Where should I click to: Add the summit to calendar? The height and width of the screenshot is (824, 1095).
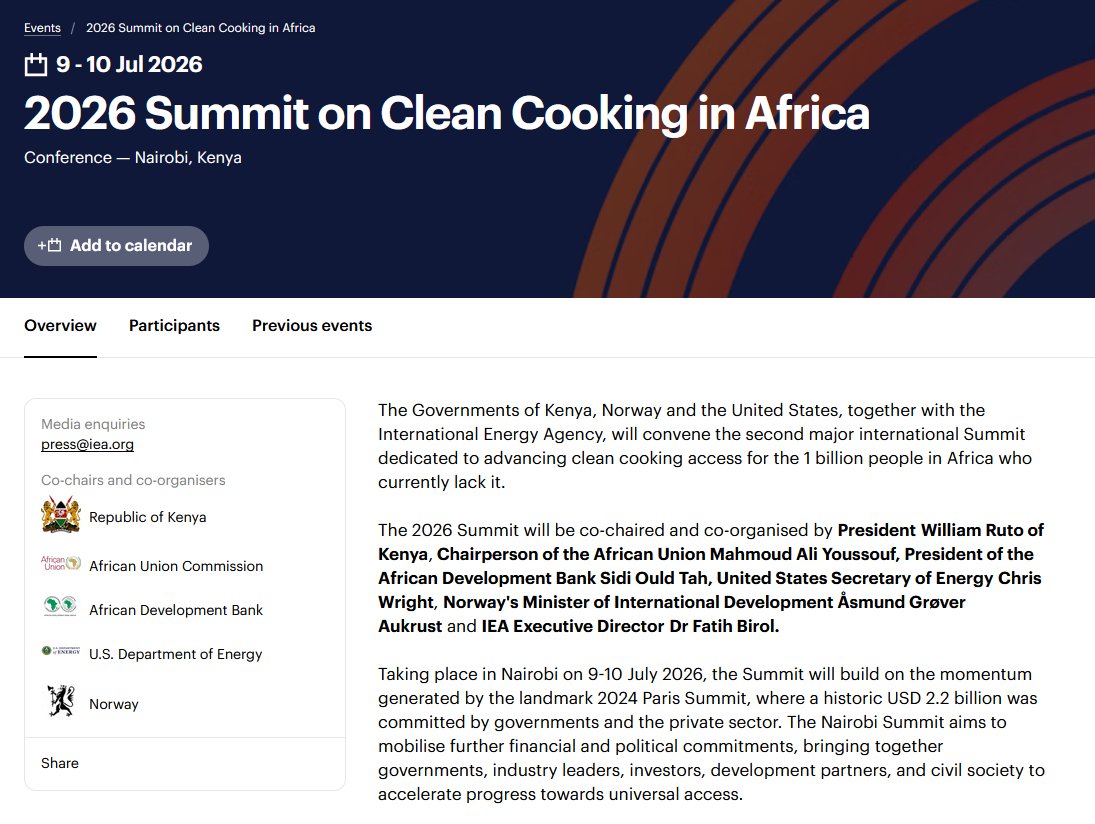116,246
